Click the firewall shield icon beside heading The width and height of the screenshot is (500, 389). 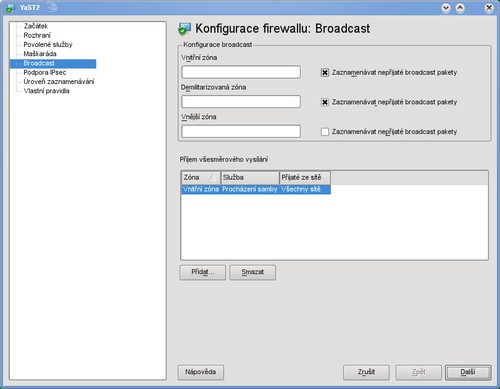pos(184,29)
